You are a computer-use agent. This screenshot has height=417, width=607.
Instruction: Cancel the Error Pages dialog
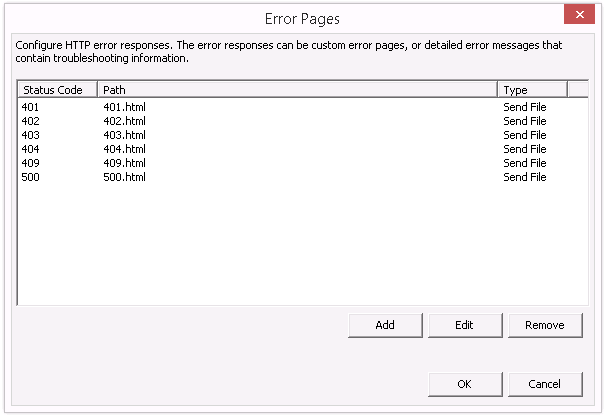coord(545,384)
